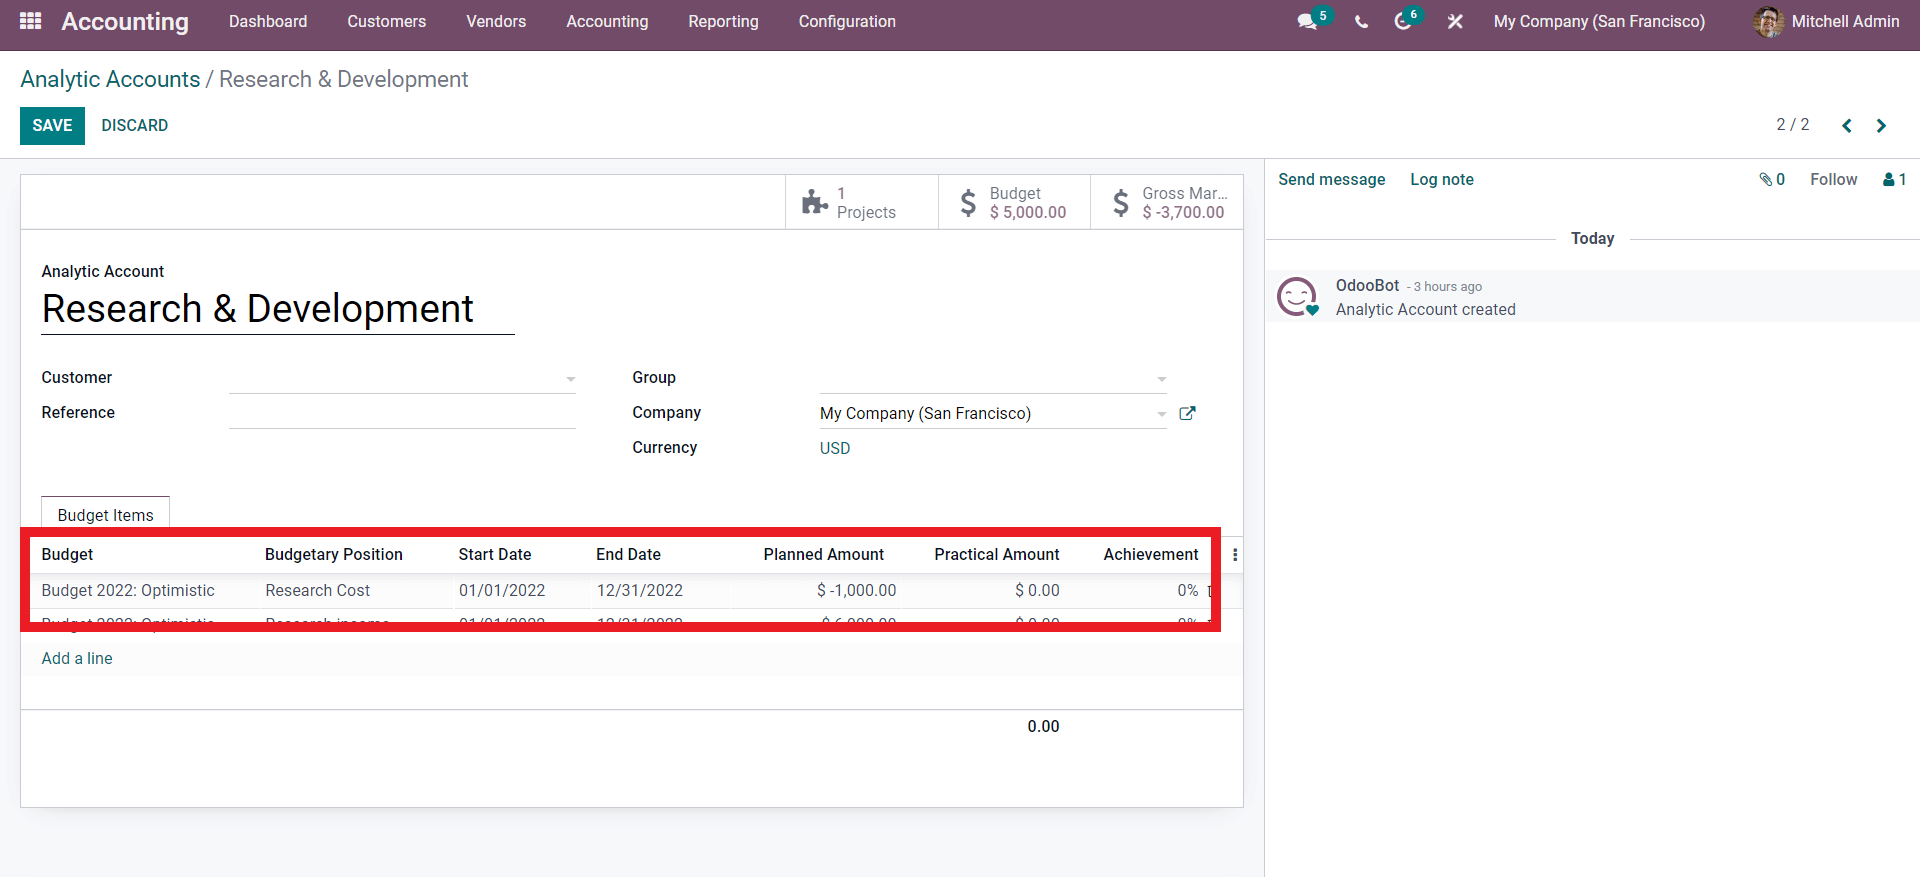Click the Reference input field
Image resolution: width=1920 pixels, height=877 pixels.
coord(402,413)
